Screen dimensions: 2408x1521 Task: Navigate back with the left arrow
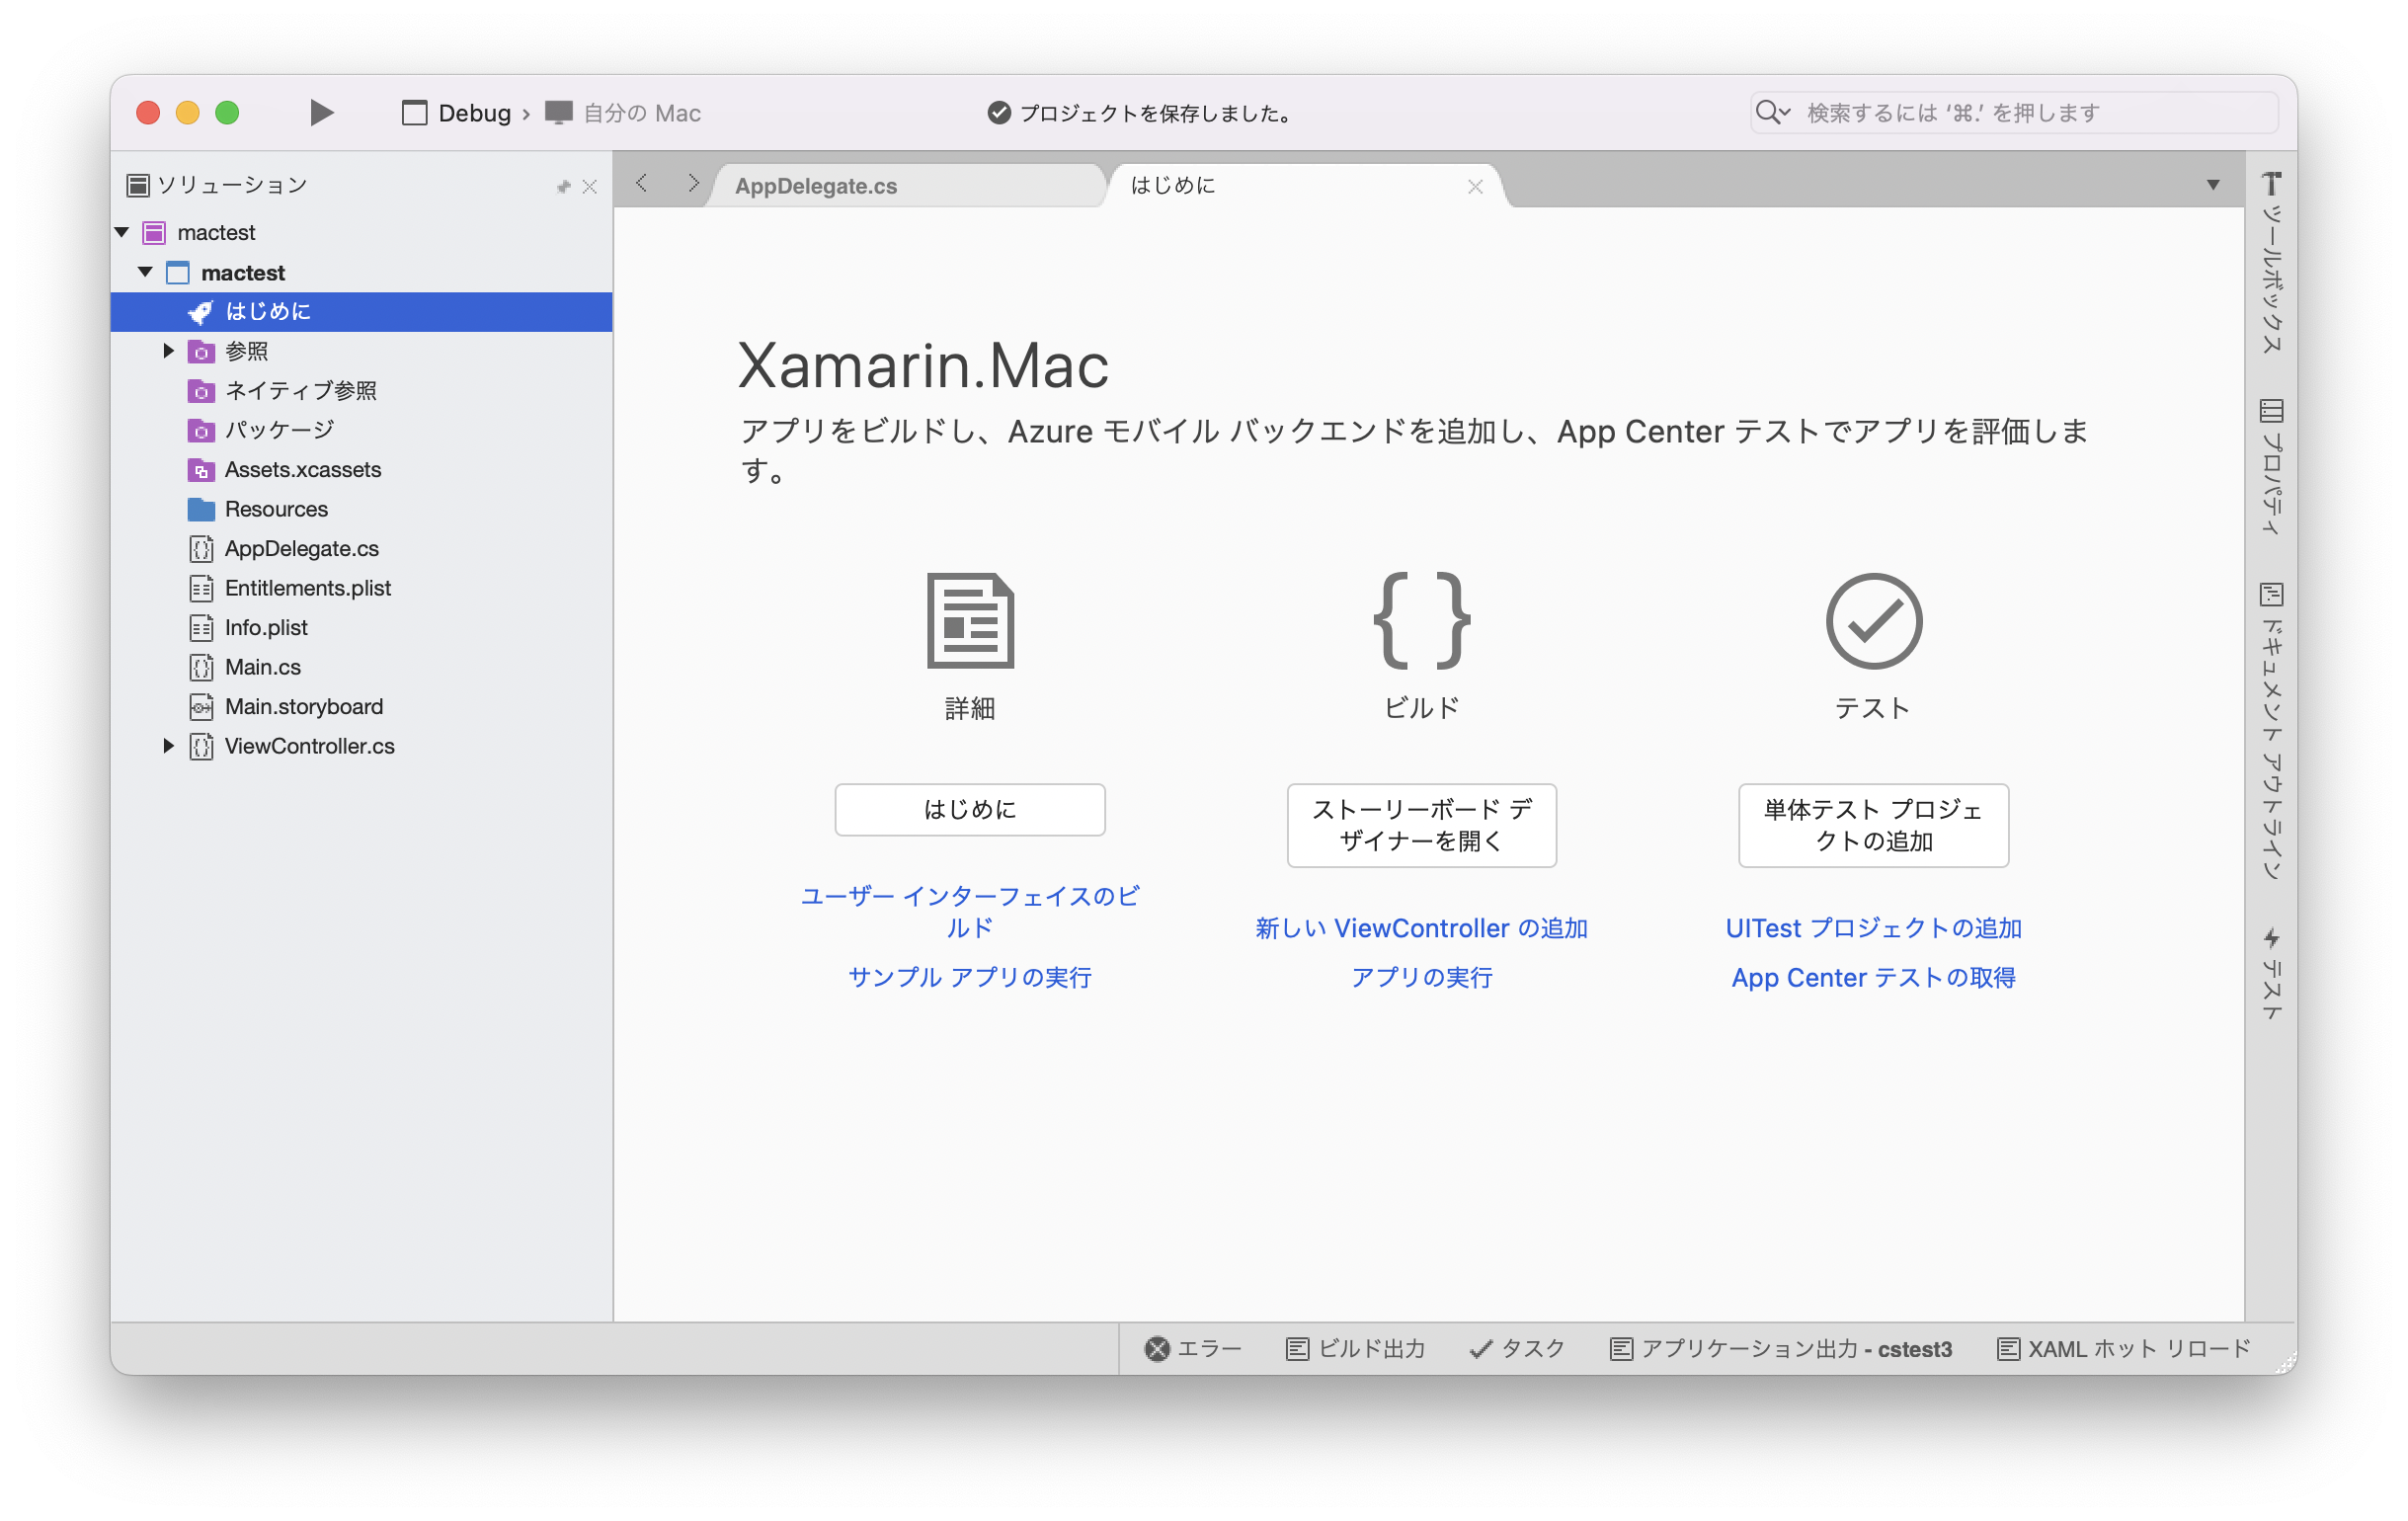point(642,183)
